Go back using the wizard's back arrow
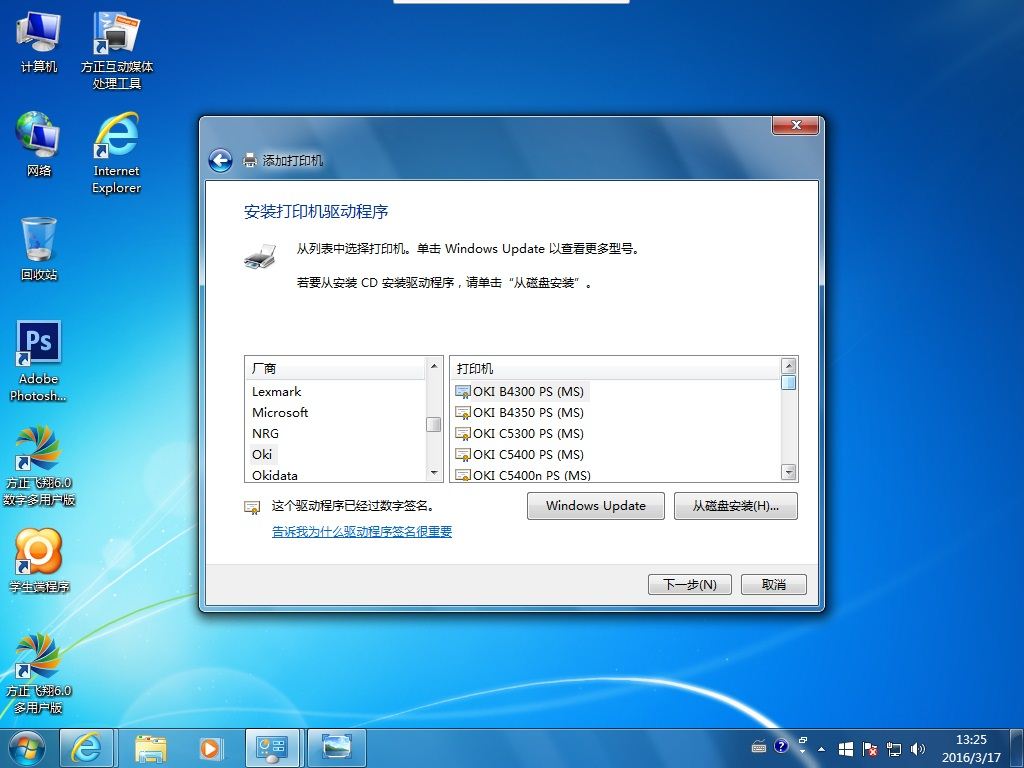 tap(220, 160)
